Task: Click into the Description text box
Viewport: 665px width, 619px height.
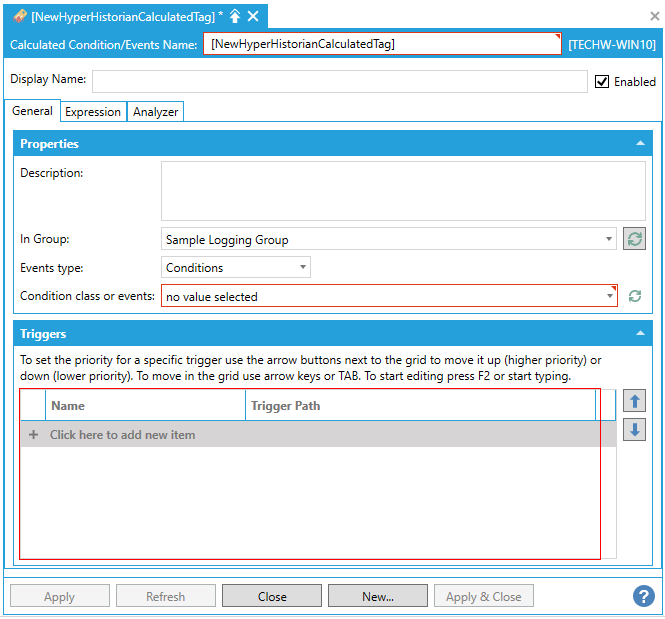Action: (x=389, y=191)
